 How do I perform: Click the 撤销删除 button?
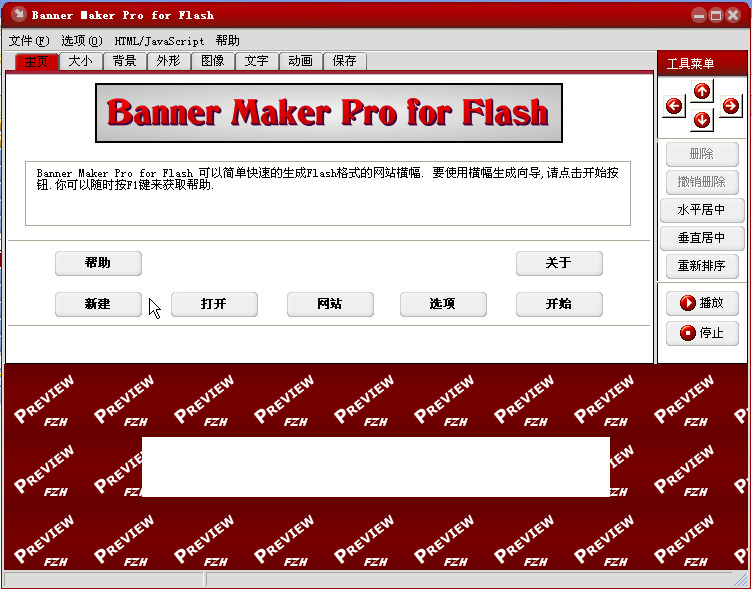[702, 182]
